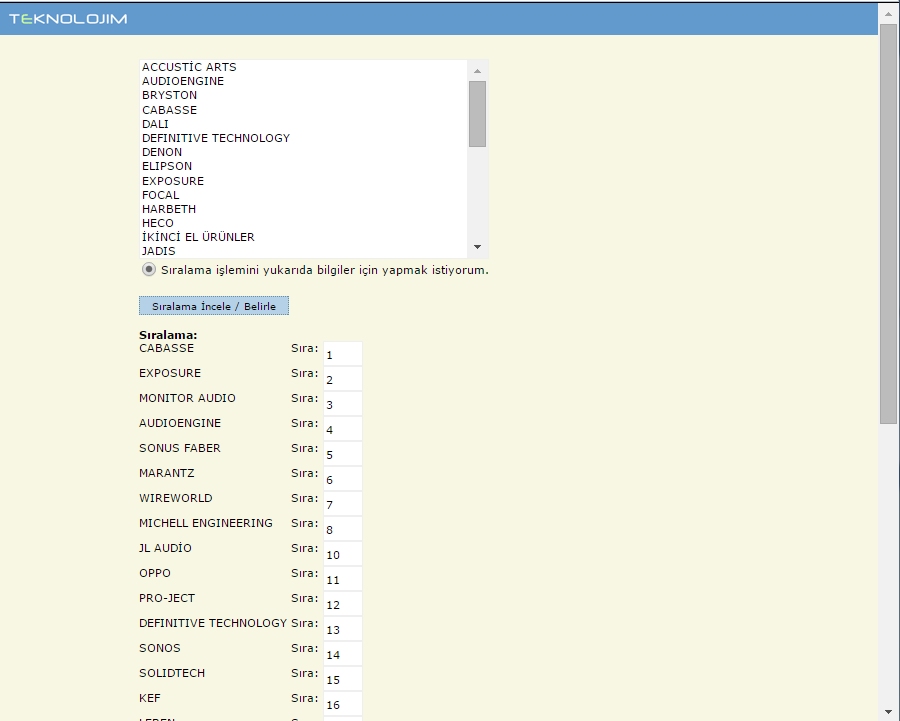Select ELIPSON in the list
The height and width of the screenshot is (721, 900).
click(304, 166)
